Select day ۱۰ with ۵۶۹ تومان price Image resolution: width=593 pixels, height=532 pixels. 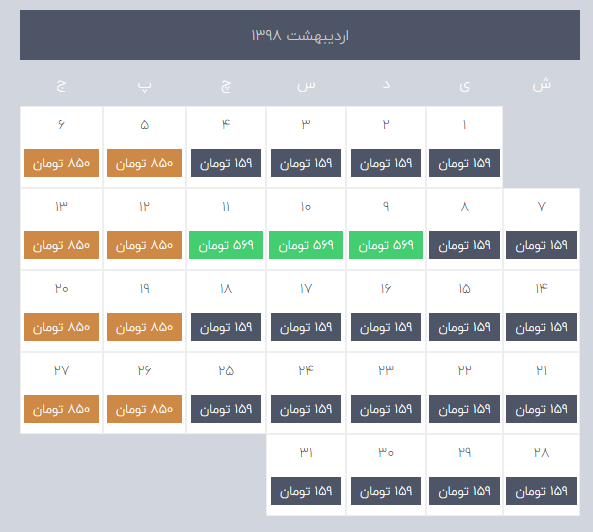[306, 245]
